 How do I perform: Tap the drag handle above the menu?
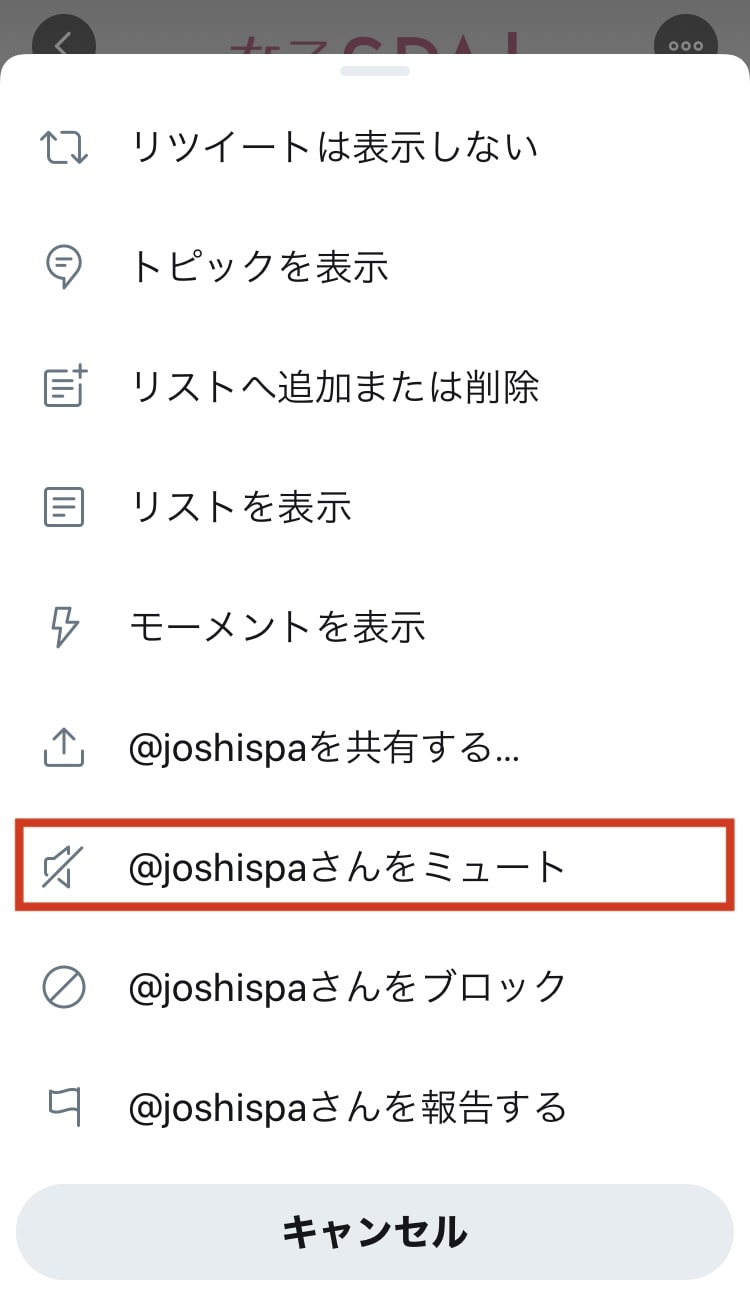(375, 70)
